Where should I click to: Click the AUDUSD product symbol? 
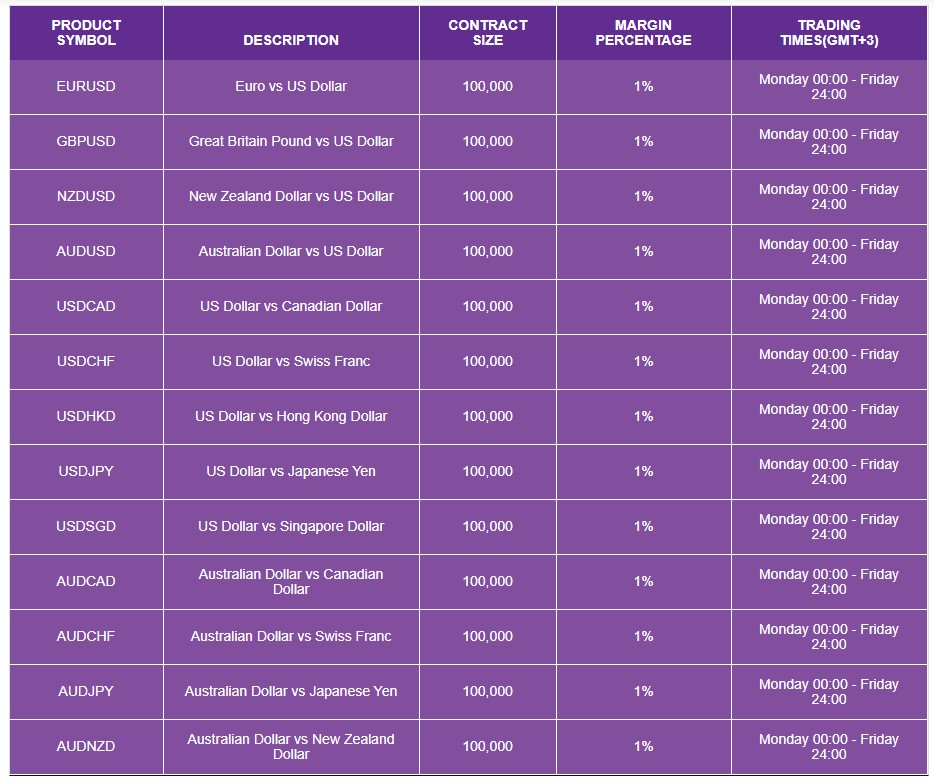point(86,251)
